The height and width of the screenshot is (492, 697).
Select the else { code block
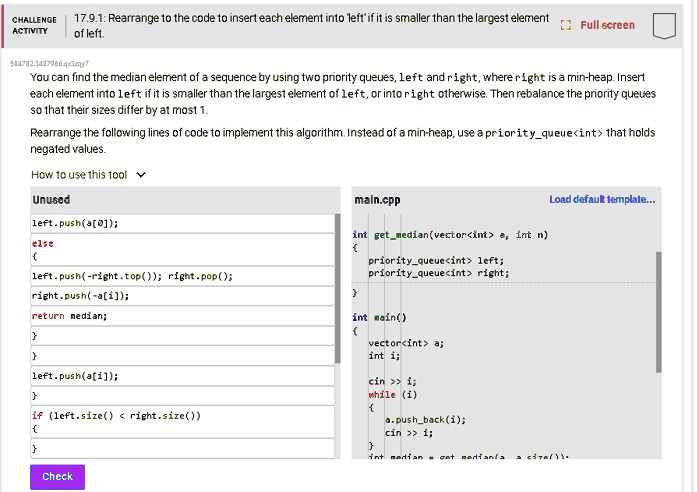pyautogui.click(x=182, y=250)
